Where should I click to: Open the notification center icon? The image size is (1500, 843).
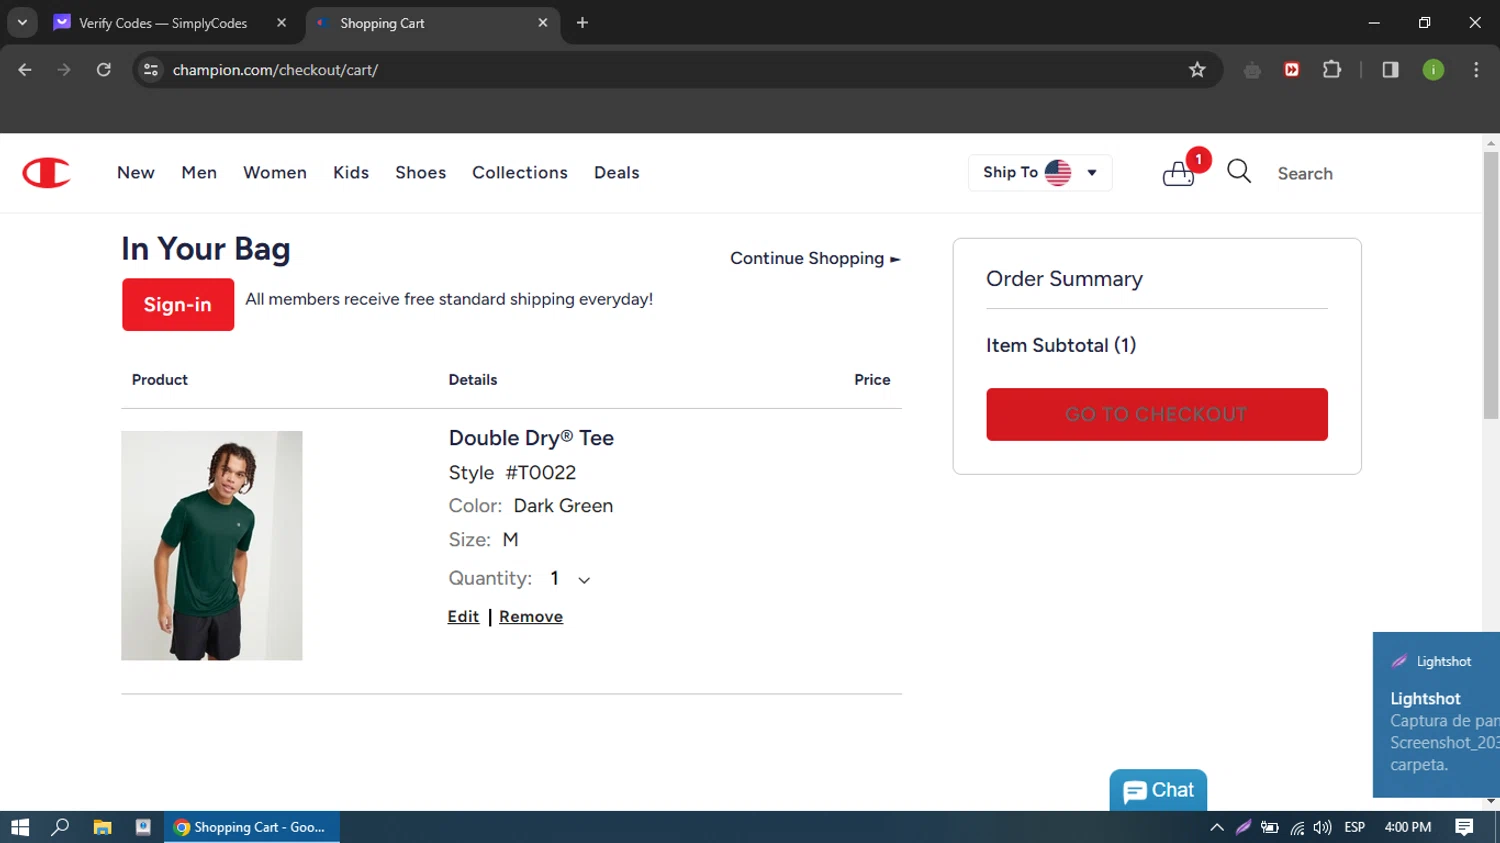tap(1464, 827)
